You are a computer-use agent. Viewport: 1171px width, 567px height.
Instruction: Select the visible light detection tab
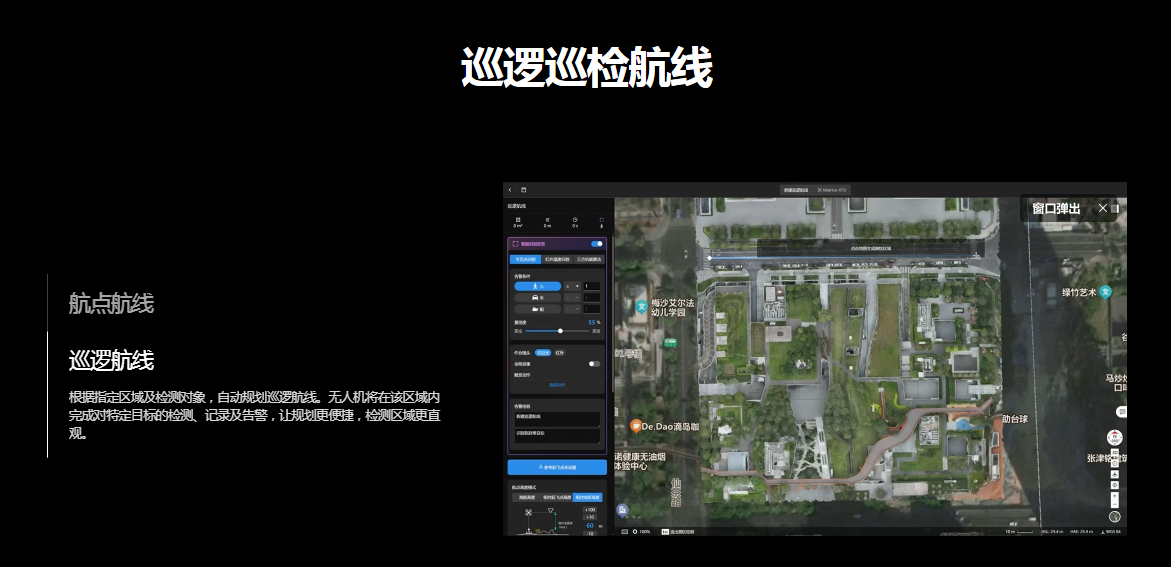pos(526,259)
